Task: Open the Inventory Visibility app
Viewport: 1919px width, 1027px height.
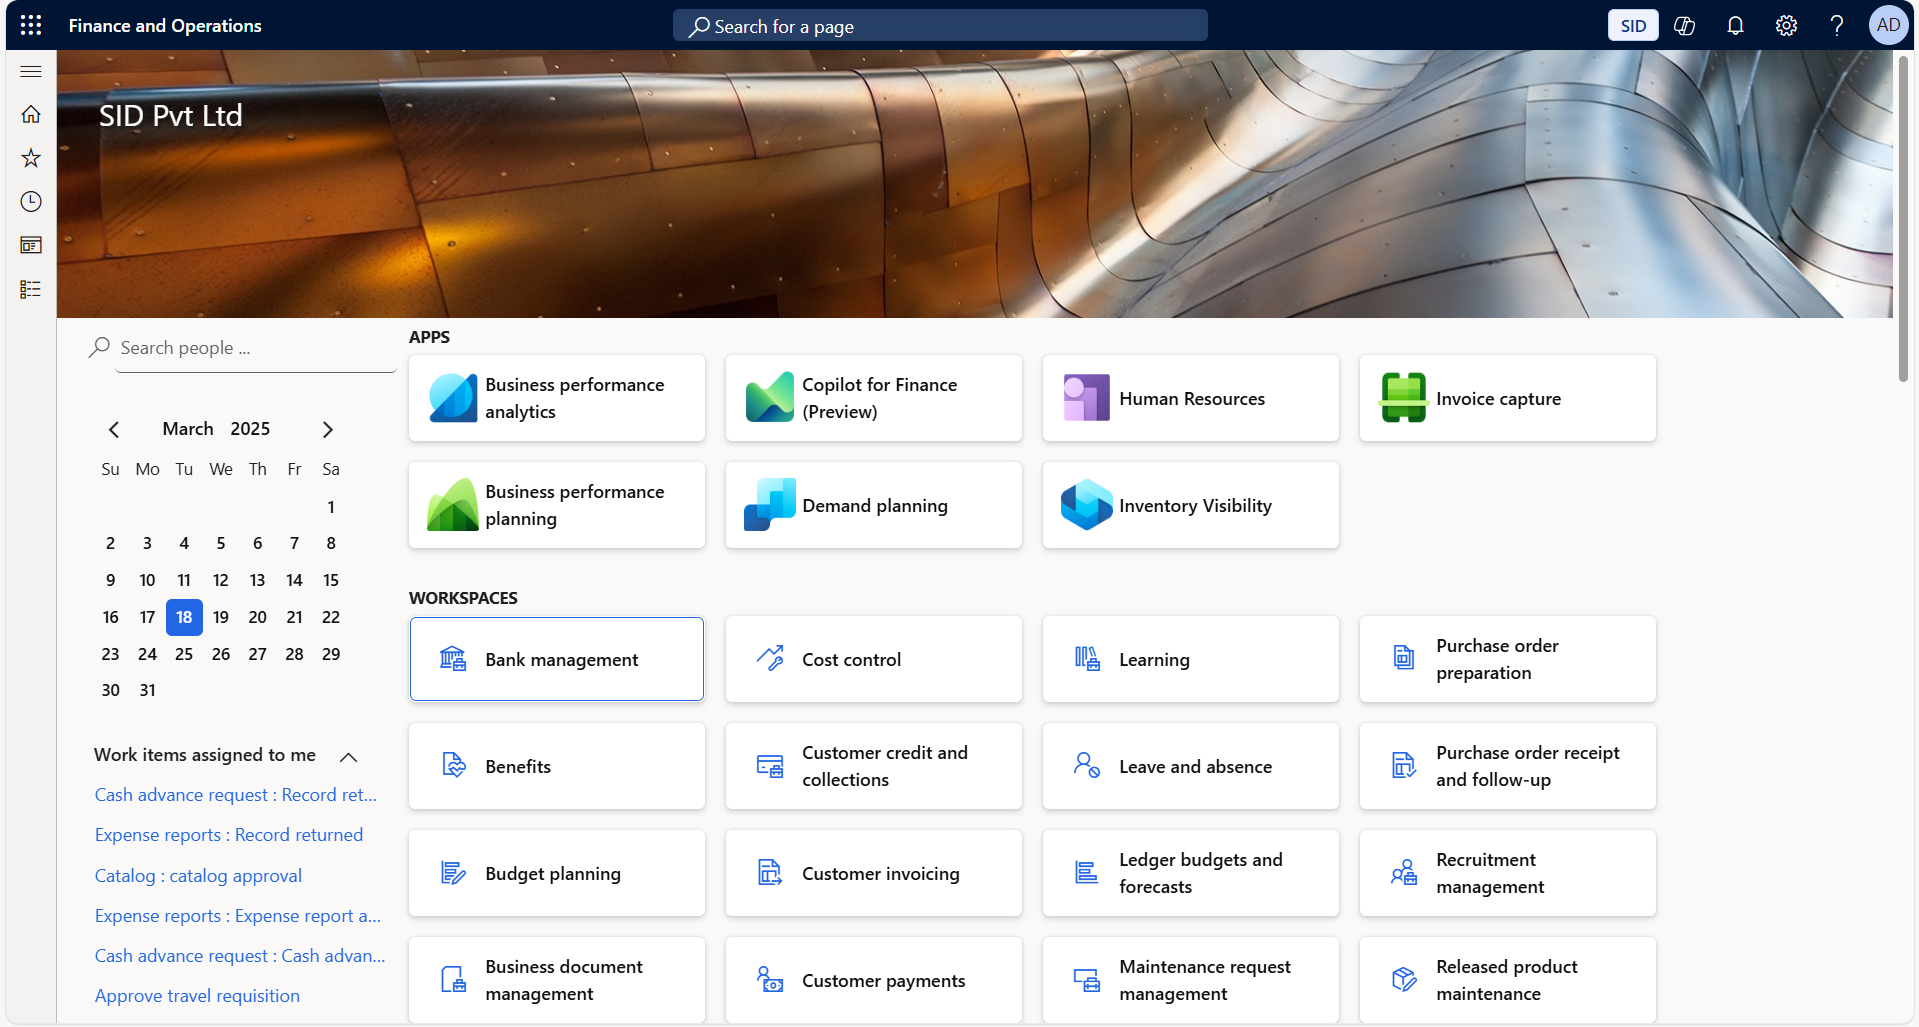Action: (1190, 505)
